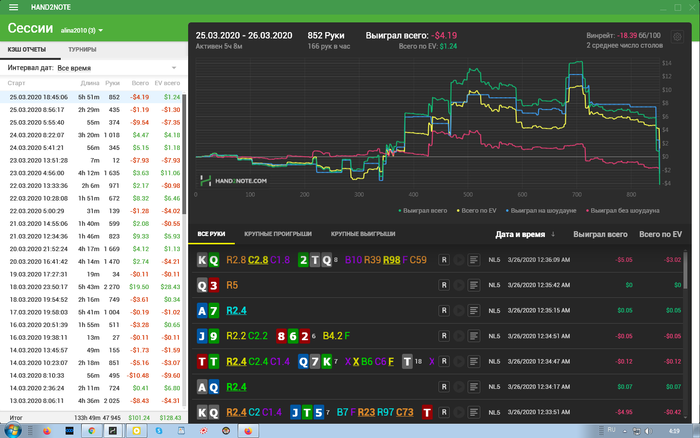Toggle 'Выиграл всего' chart series
Screen dimensions: 700x438
422,211
